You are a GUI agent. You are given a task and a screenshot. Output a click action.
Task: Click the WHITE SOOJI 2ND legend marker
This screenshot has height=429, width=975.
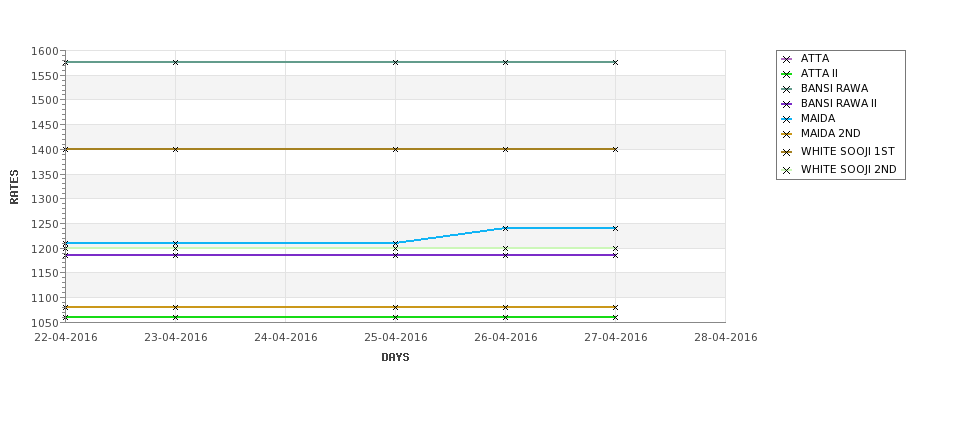click(x=786, y=170)
